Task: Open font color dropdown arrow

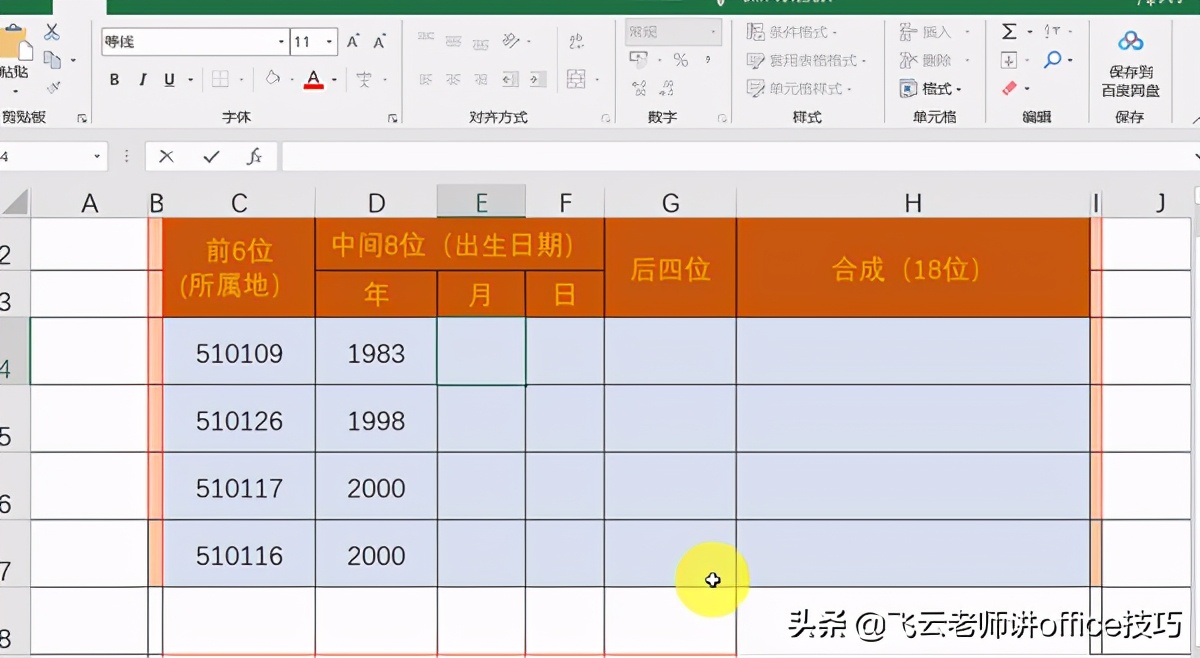Action: [x=334, y=80]
